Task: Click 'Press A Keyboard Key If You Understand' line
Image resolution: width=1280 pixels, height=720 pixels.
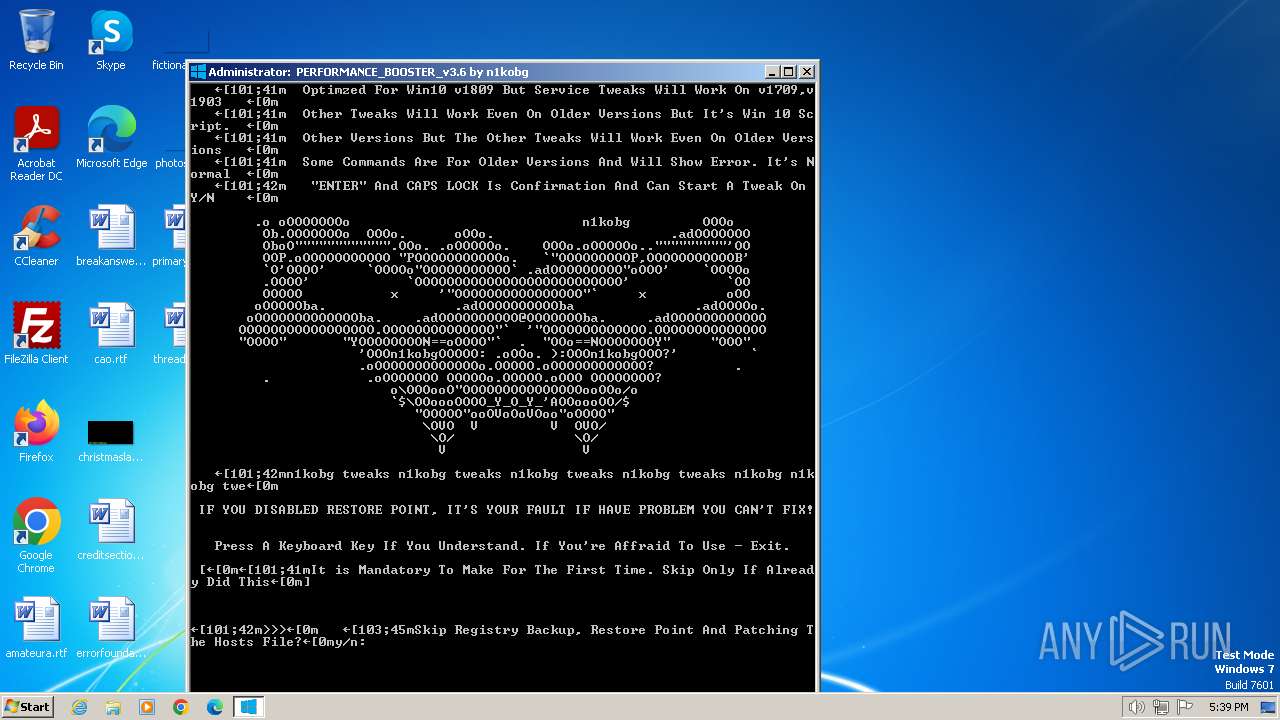Action: click(x=502, y=546)
